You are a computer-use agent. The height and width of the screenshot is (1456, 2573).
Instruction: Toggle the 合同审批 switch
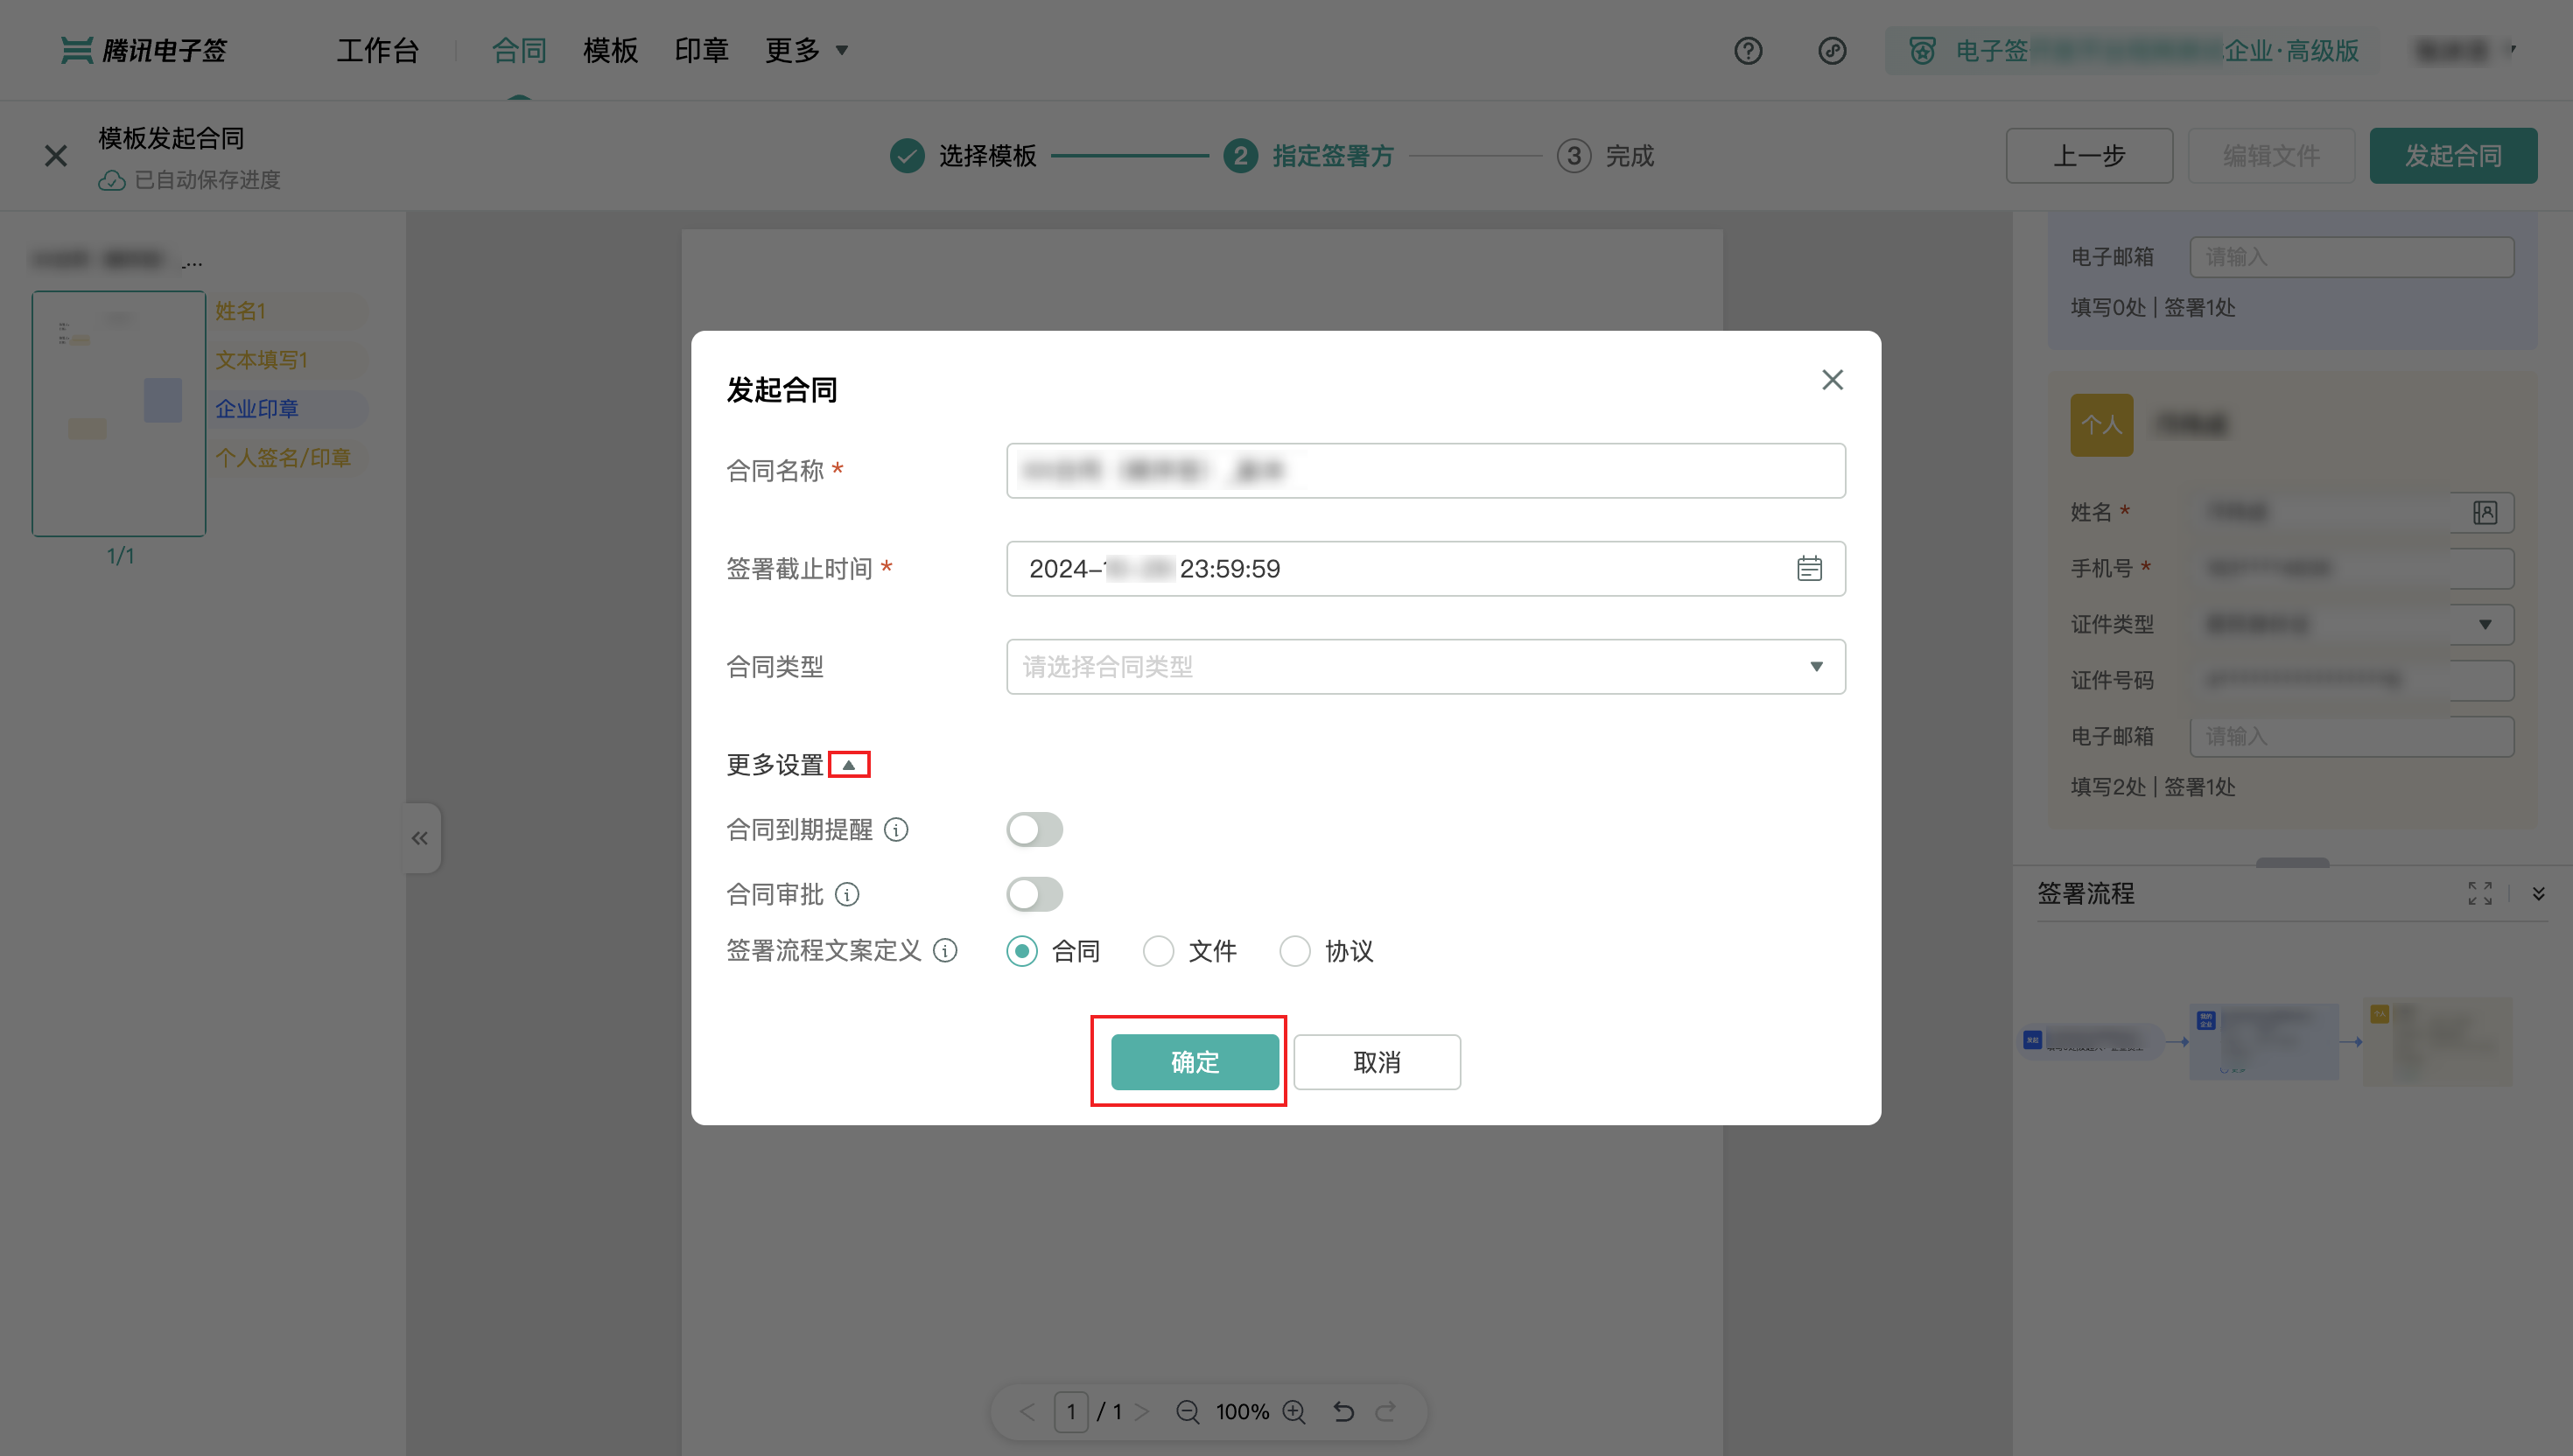1035,895
